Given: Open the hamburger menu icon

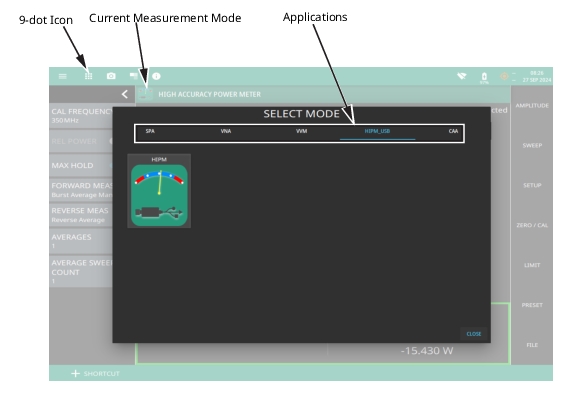Looking at the screenshot, I should [63, 76].
